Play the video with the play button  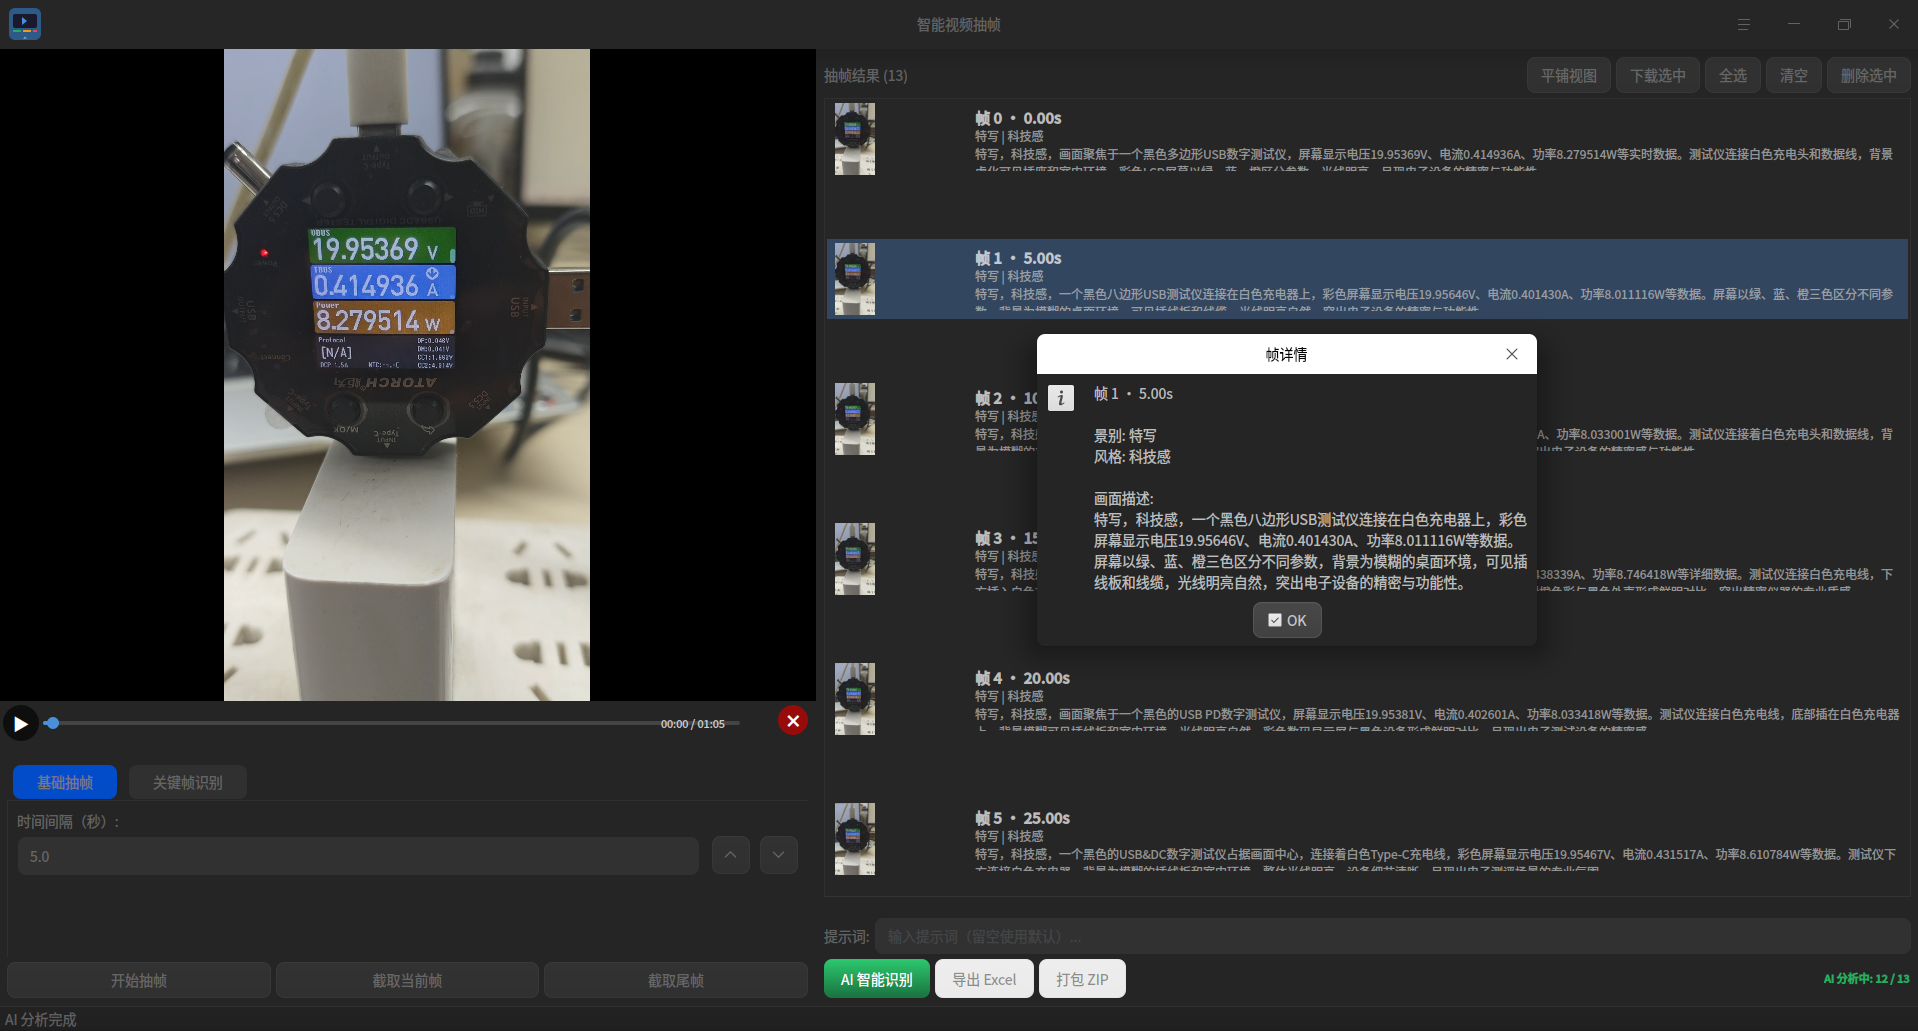coord(20,723)
